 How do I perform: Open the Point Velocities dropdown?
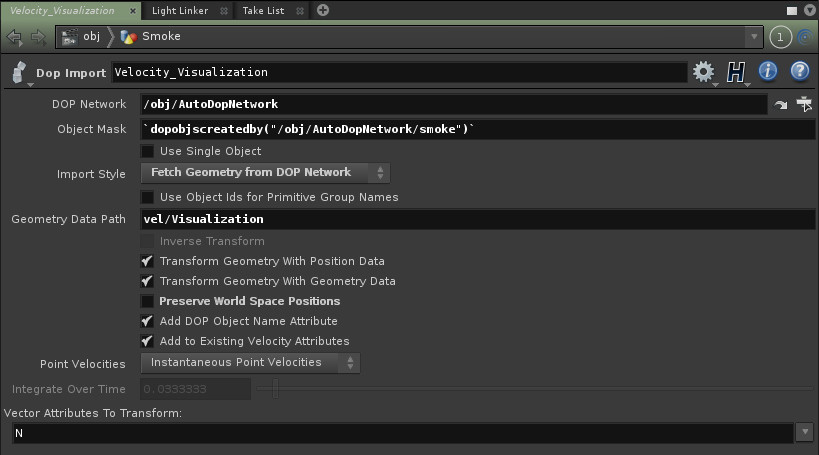[250, 363]
